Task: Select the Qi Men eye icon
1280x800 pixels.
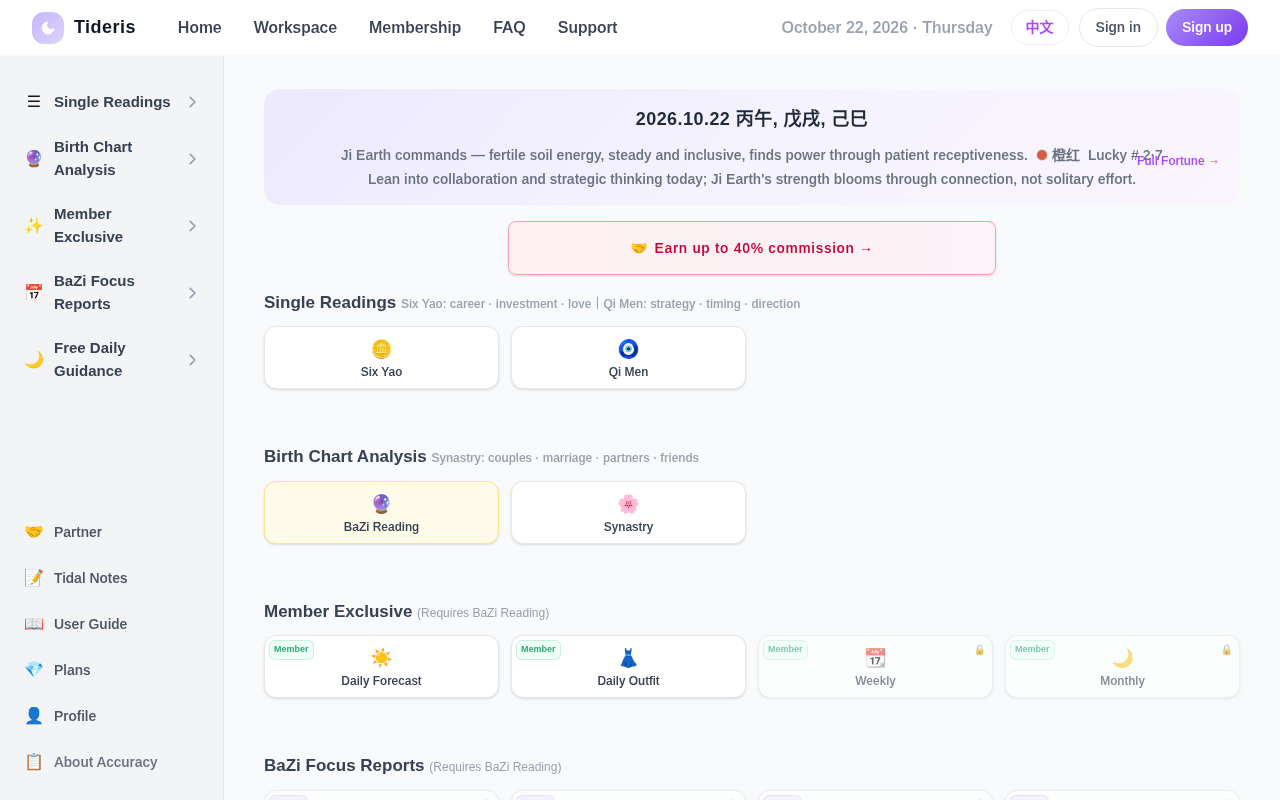Action: coord(628,349)
